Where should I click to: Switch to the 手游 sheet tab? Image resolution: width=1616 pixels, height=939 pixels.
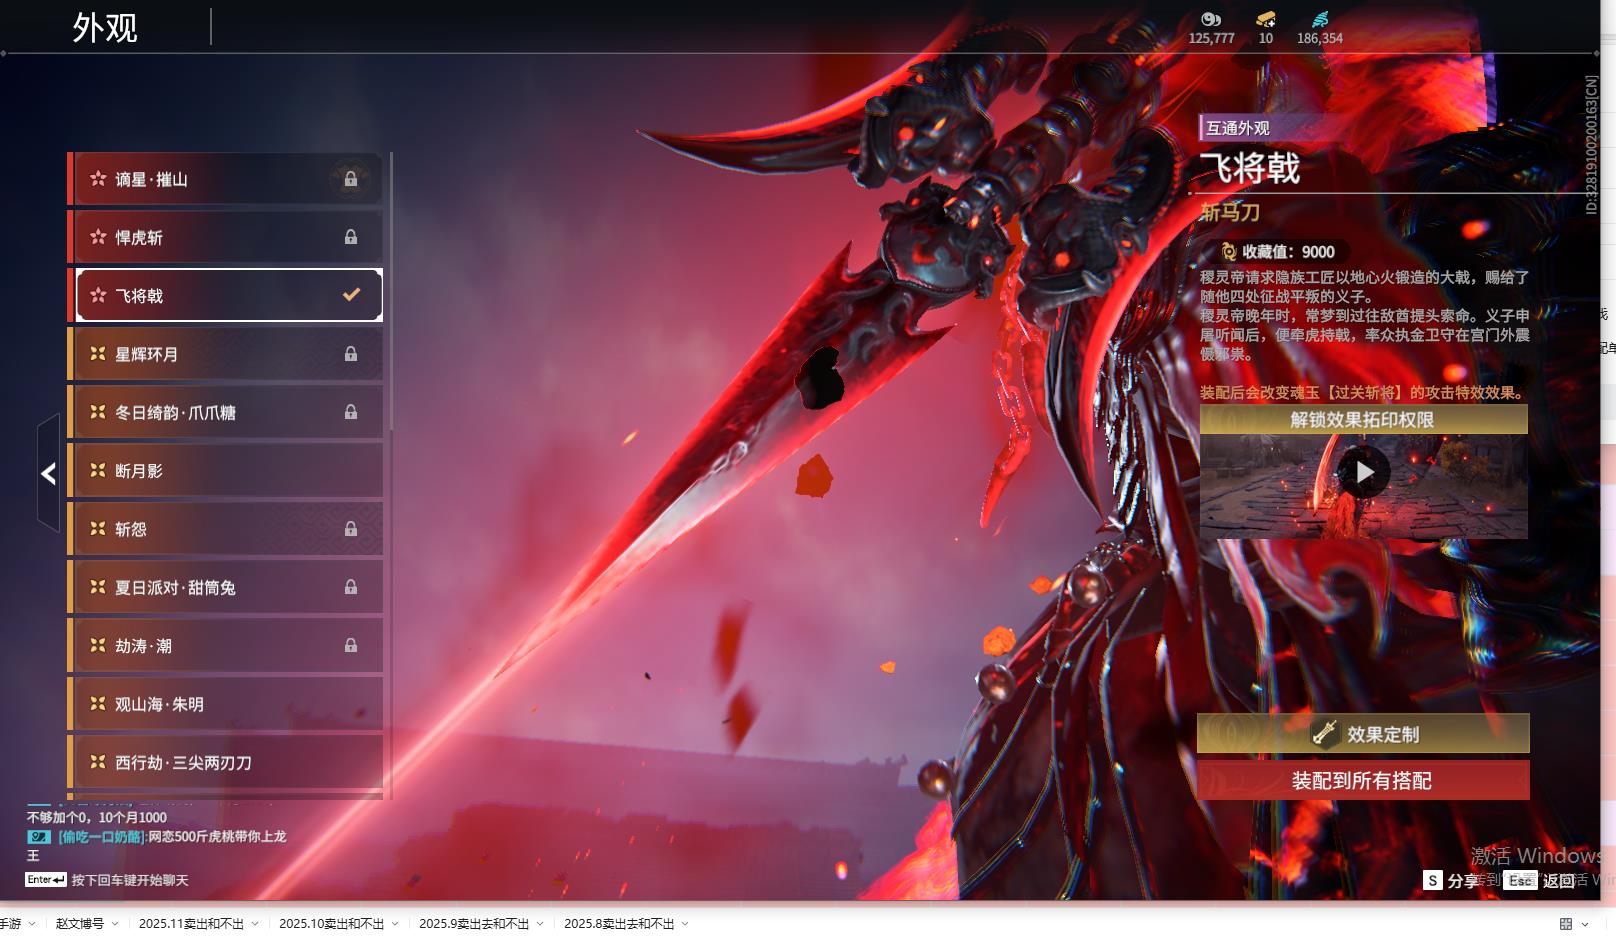point(10,924)
